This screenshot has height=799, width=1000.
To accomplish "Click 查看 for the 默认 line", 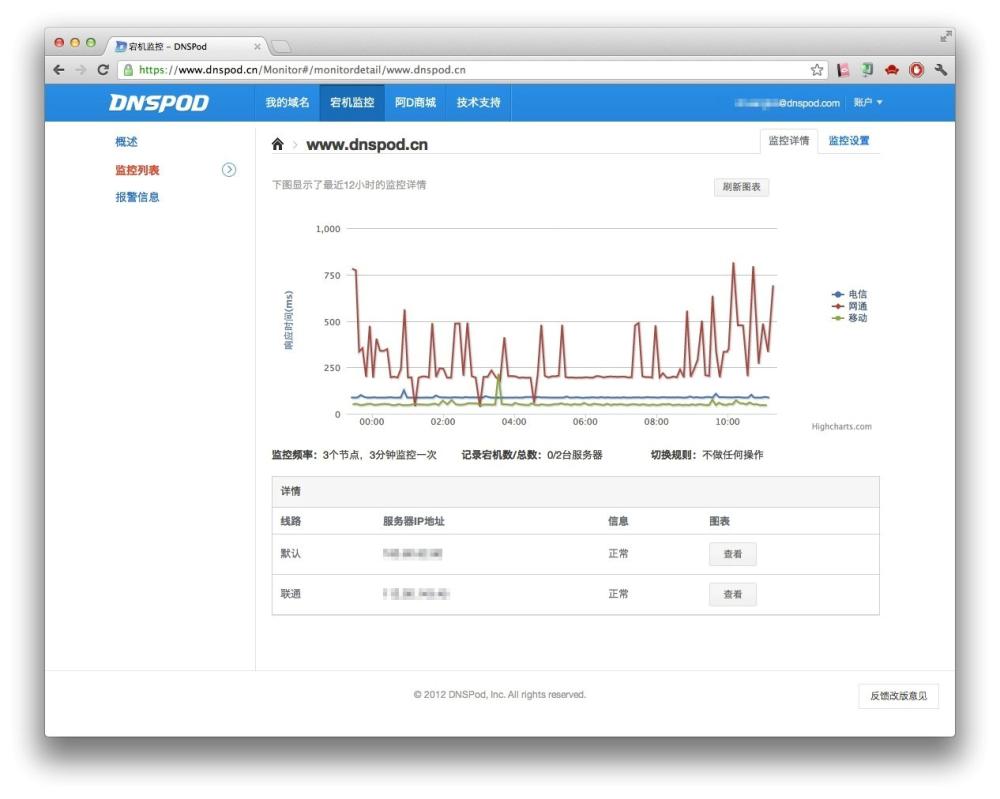I will pos(733,554).
